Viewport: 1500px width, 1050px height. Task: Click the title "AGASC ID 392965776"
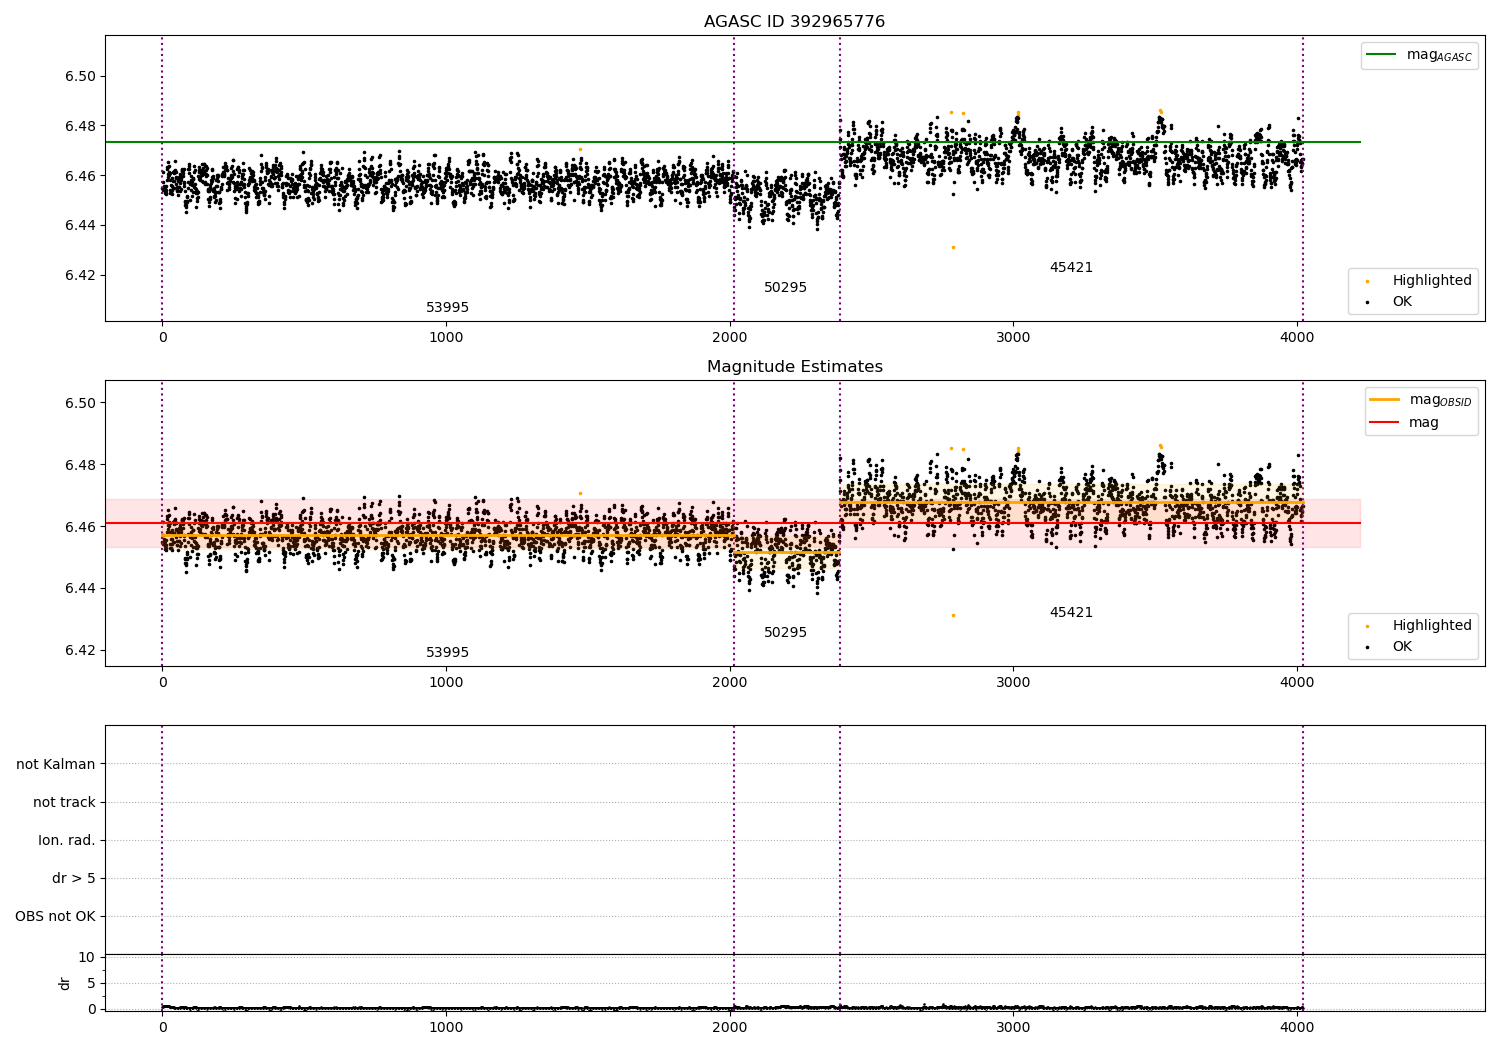point(794,22)
